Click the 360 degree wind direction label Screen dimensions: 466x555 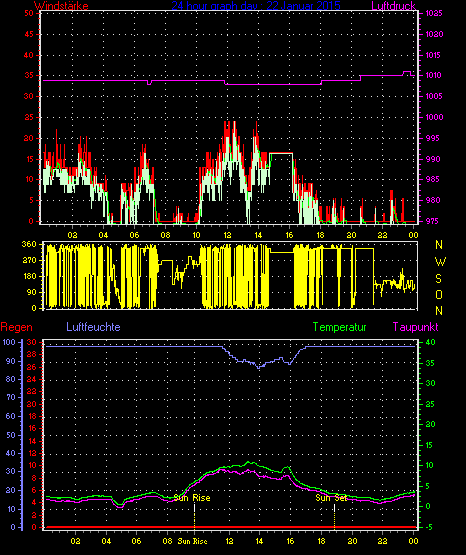tap(29, 245)
